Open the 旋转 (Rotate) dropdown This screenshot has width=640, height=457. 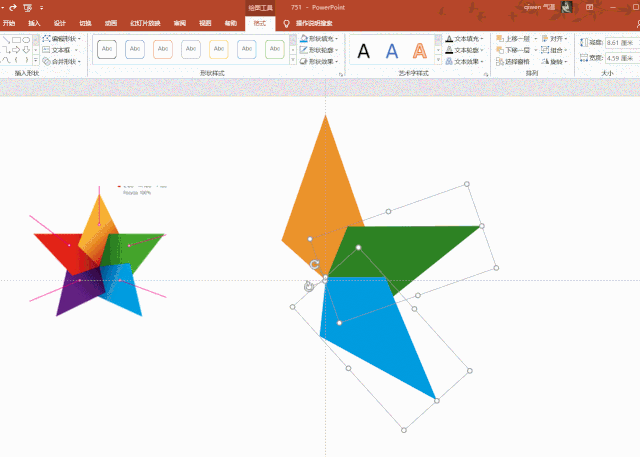(554, 62)
